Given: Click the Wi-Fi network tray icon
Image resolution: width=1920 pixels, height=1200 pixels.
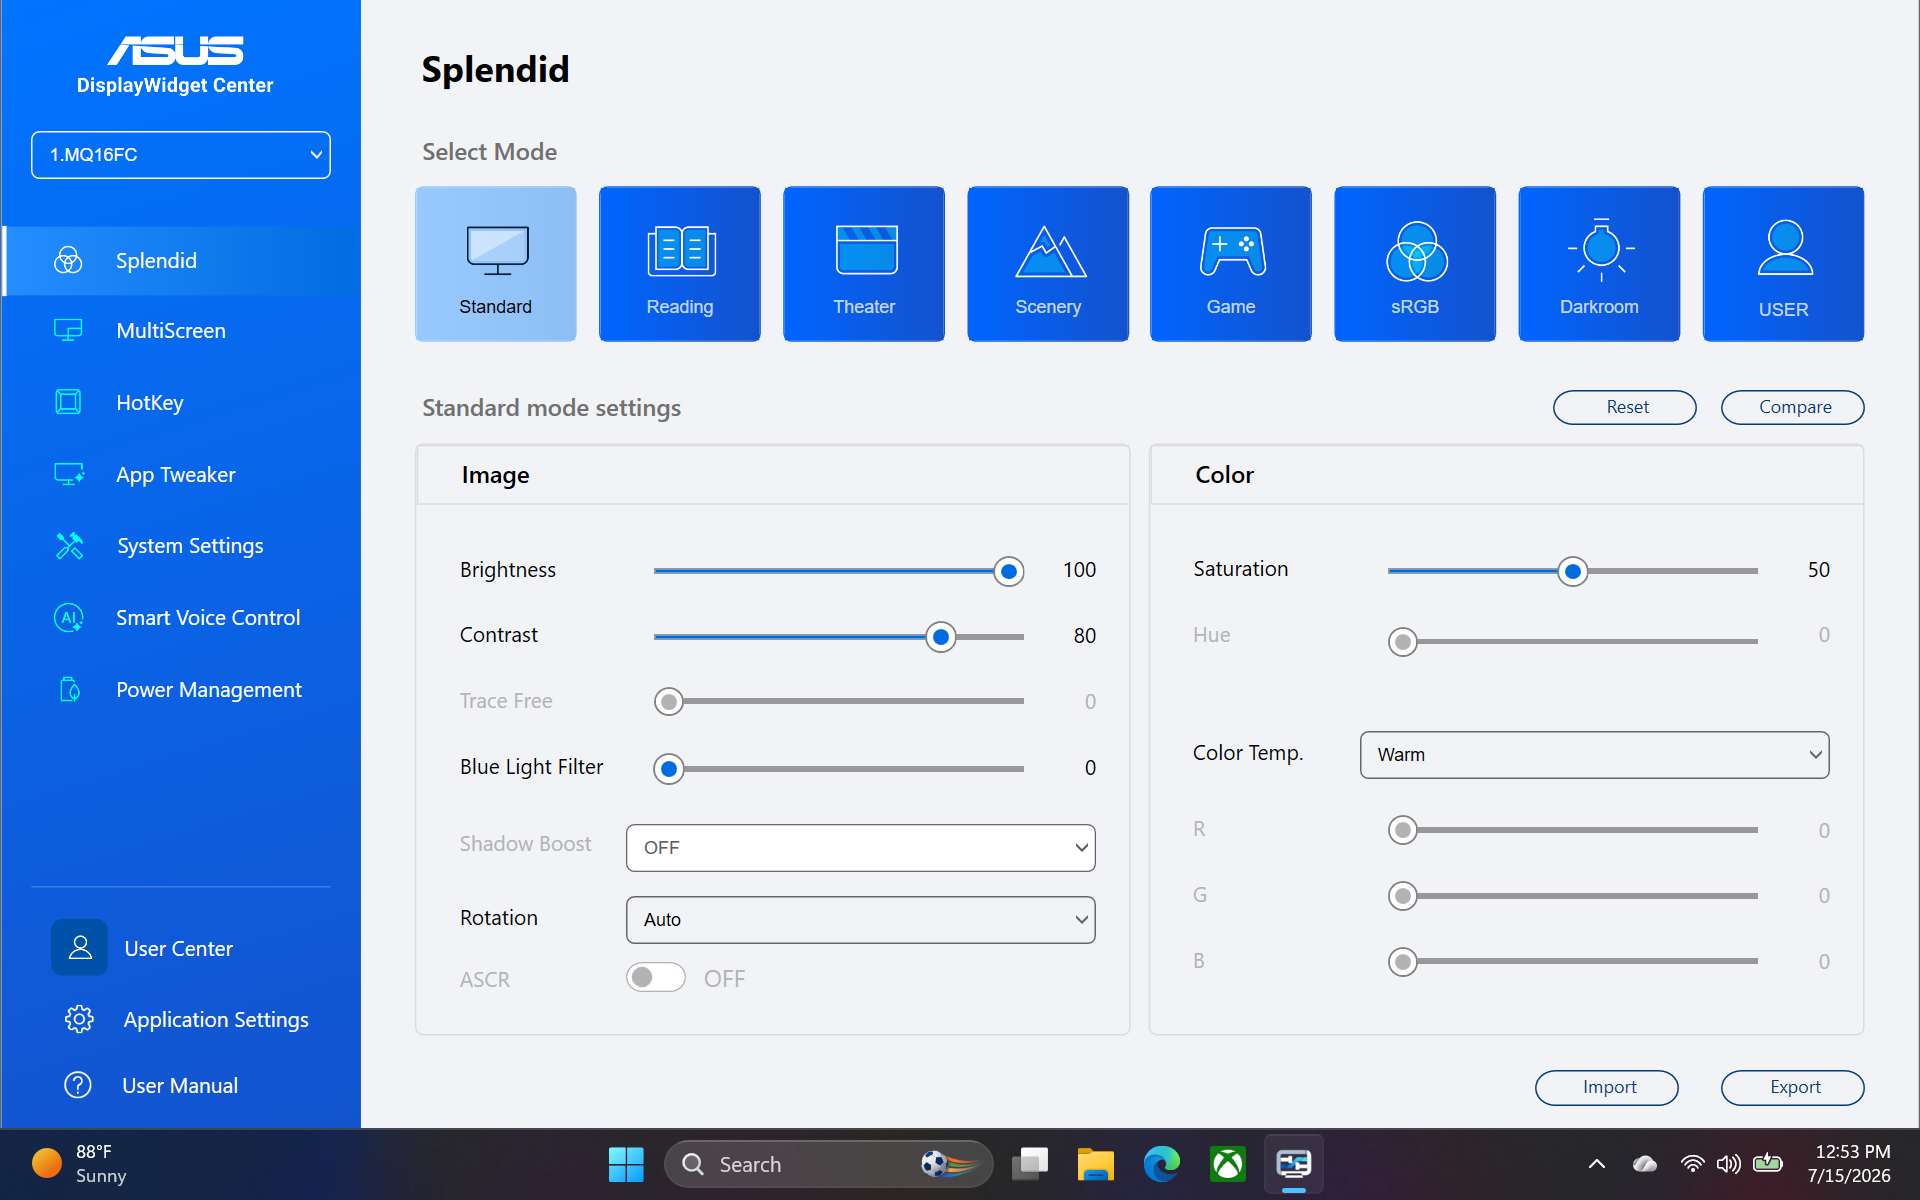Looking at the screenshot, I should click(x=1692, y=1164).
